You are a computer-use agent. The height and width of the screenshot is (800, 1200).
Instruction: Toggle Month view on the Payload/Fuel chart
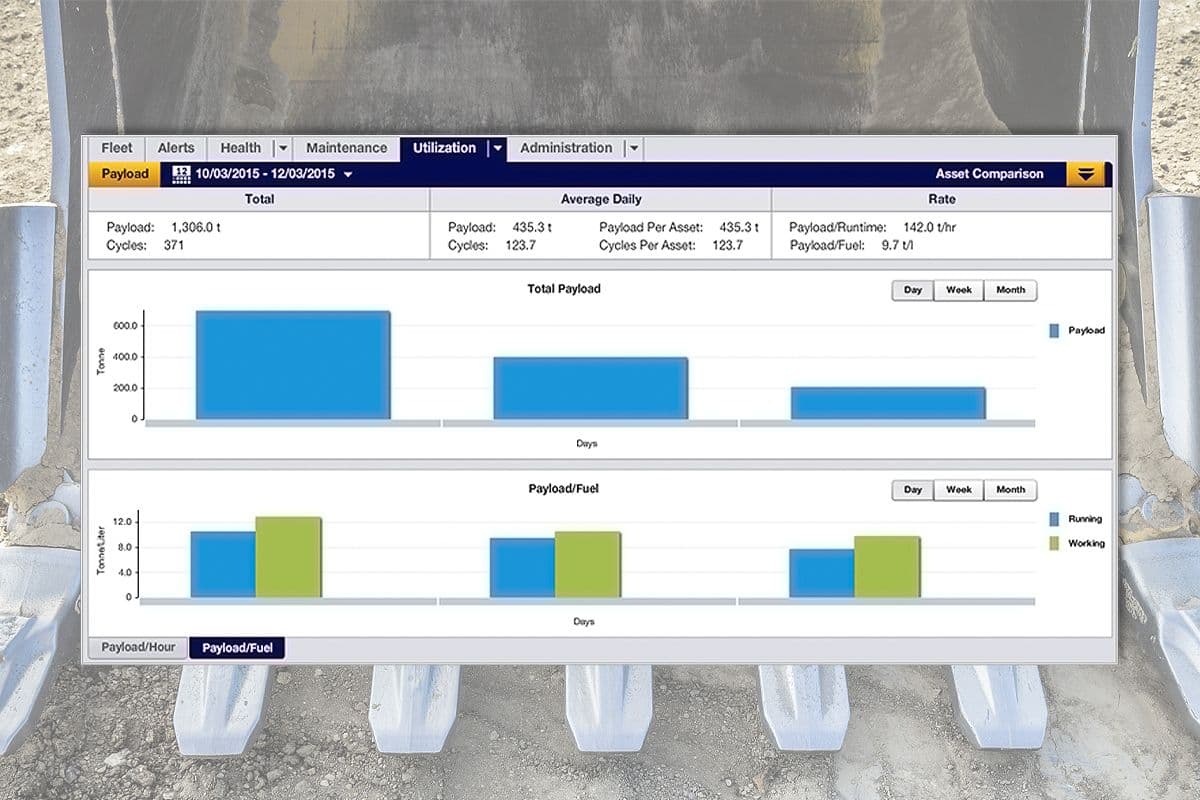pos(1010,490)
